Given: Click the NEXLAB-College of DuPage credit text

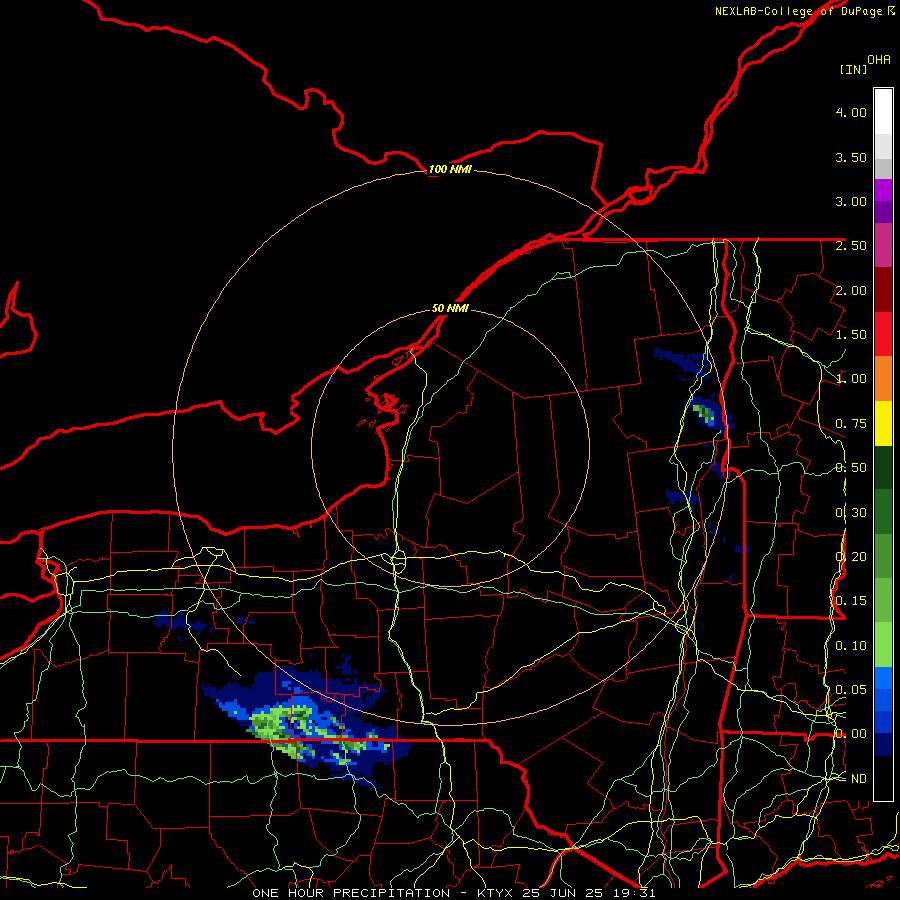Looking at the screenshot, I should point(801,11).
